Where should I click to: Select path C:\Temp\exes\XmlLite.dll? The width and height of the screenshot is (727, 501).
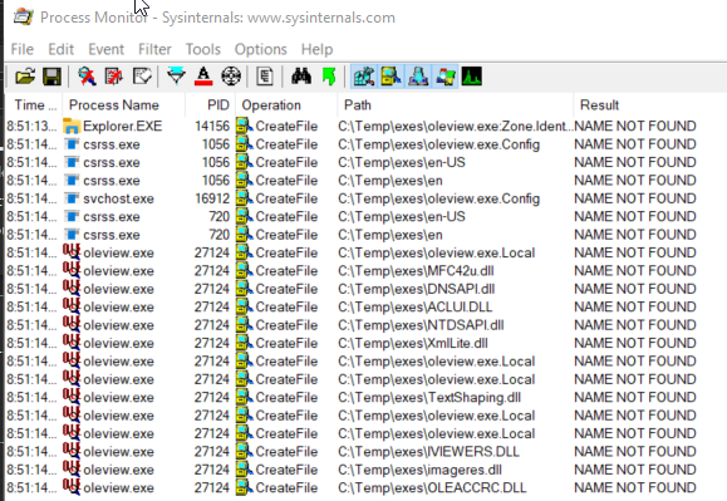click(x=413, y=343)
